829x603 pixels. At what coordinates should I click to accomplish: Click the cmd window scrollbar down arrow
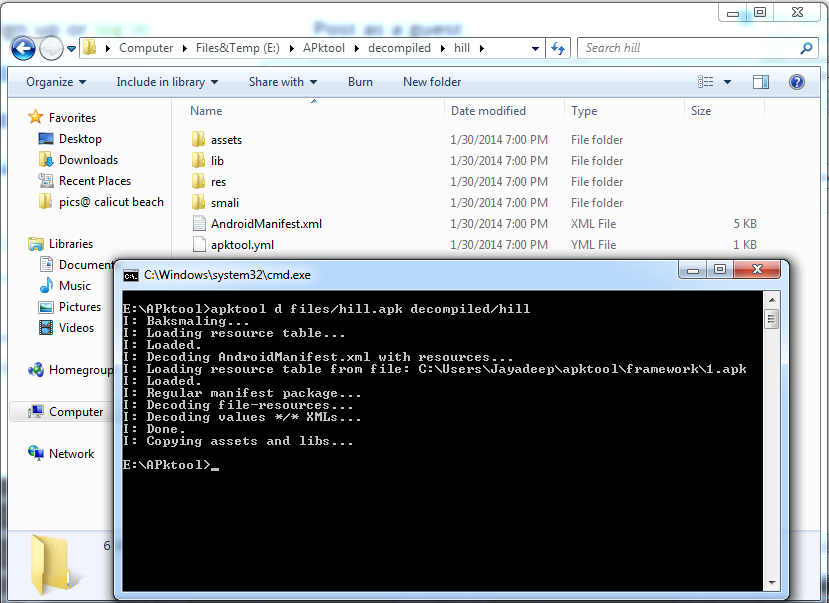pos(772,582)
